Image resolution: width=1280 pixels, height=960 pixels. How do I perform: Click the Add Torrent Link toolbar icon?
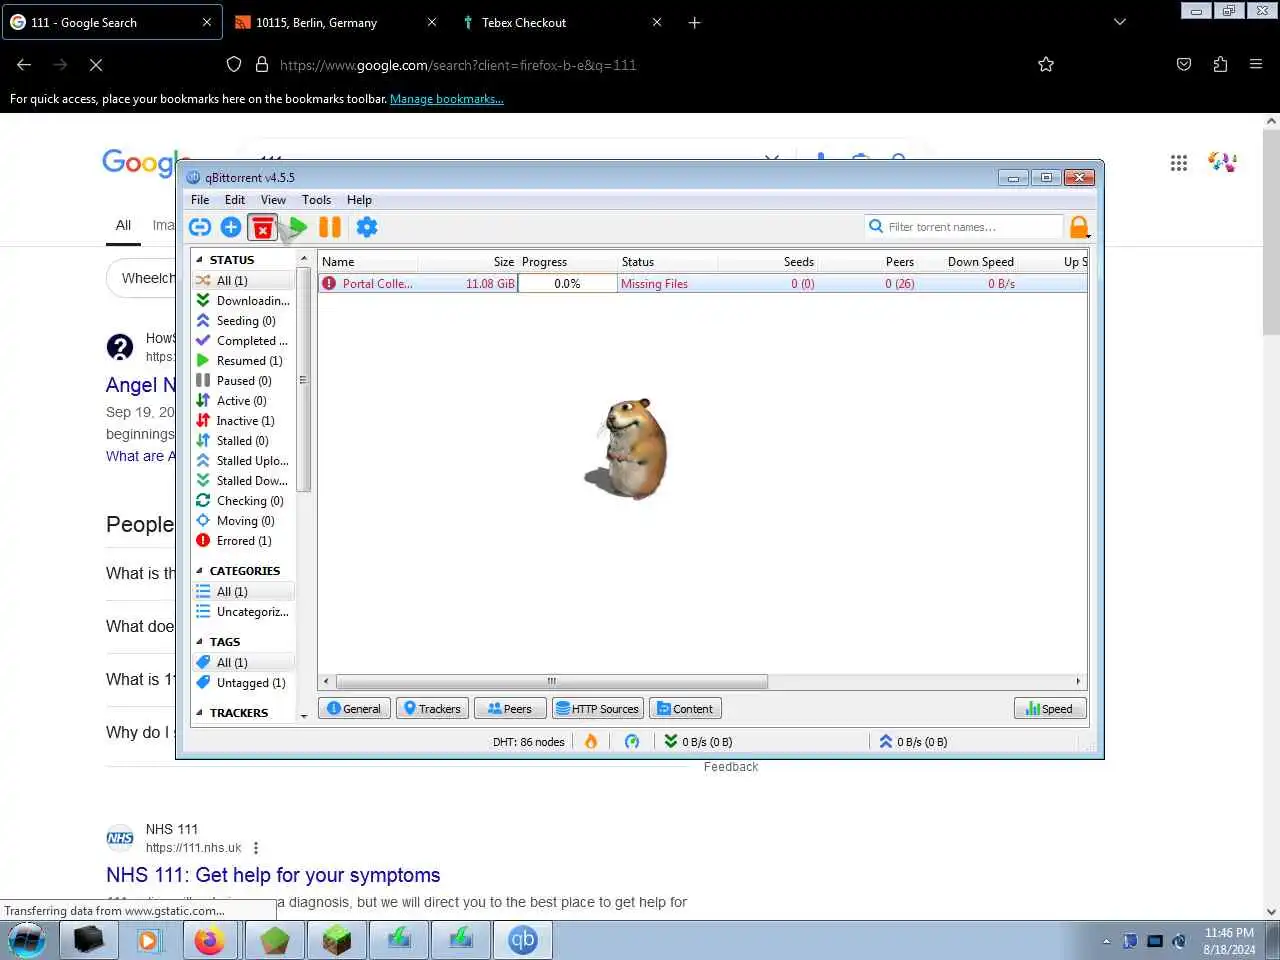[200, 227]
